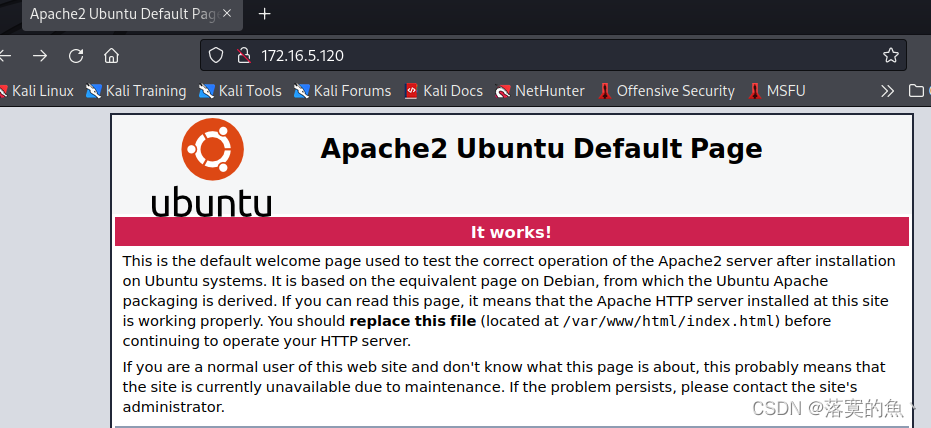The height and width of the screenshot is (428, 931).
Task: Bookmark this page with the star
Action: [x=890, y=55]
